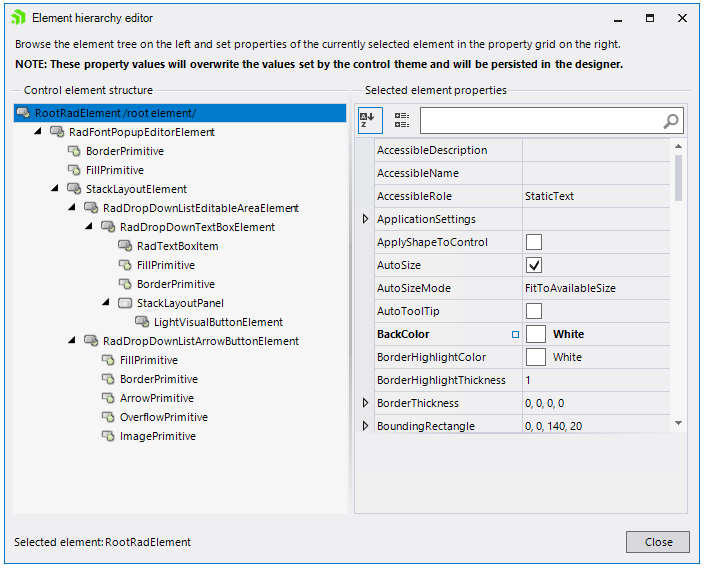Viewport: 705px width, 569px height.
Task: Collapse the StackLayoutElement tree node
Action: (55, 188)
